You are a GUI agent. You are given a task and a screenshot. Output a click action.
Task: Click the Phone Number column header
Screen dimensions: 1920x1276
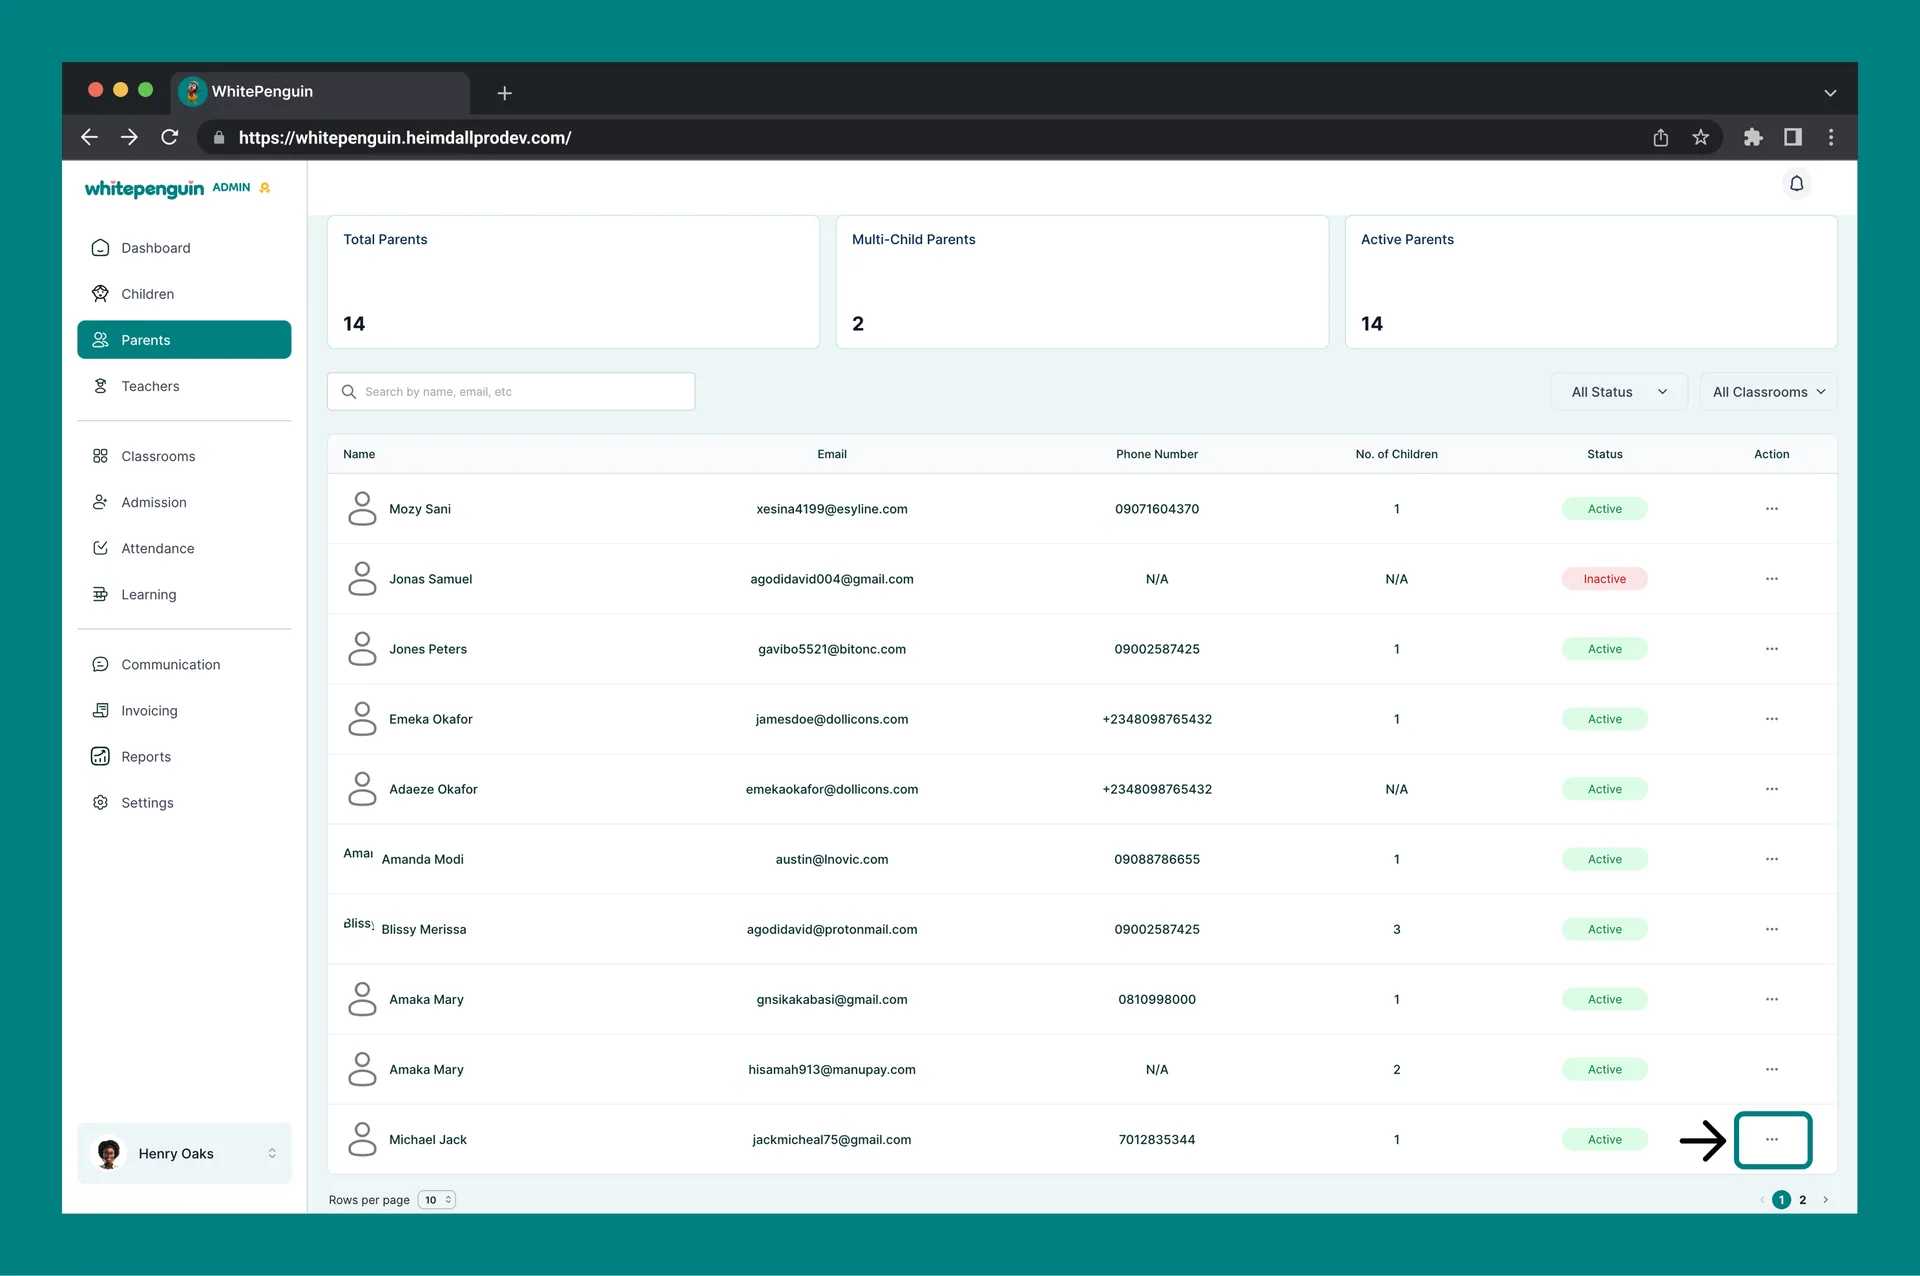[x=1157, y=454]
